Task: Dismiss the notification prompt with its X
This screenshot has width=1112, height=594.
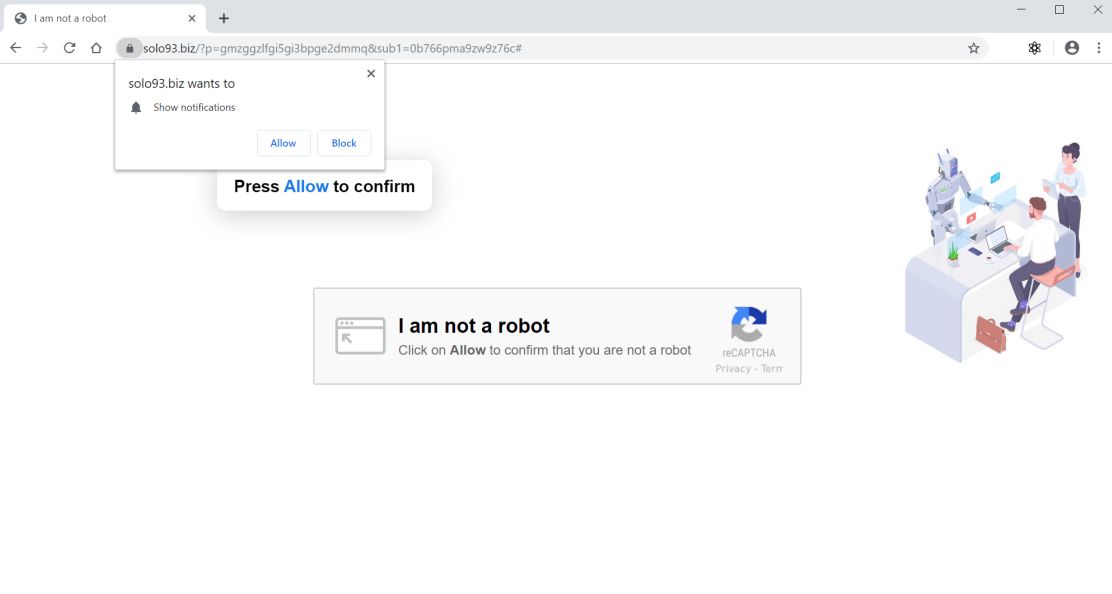Action: (x=371, y=73)
